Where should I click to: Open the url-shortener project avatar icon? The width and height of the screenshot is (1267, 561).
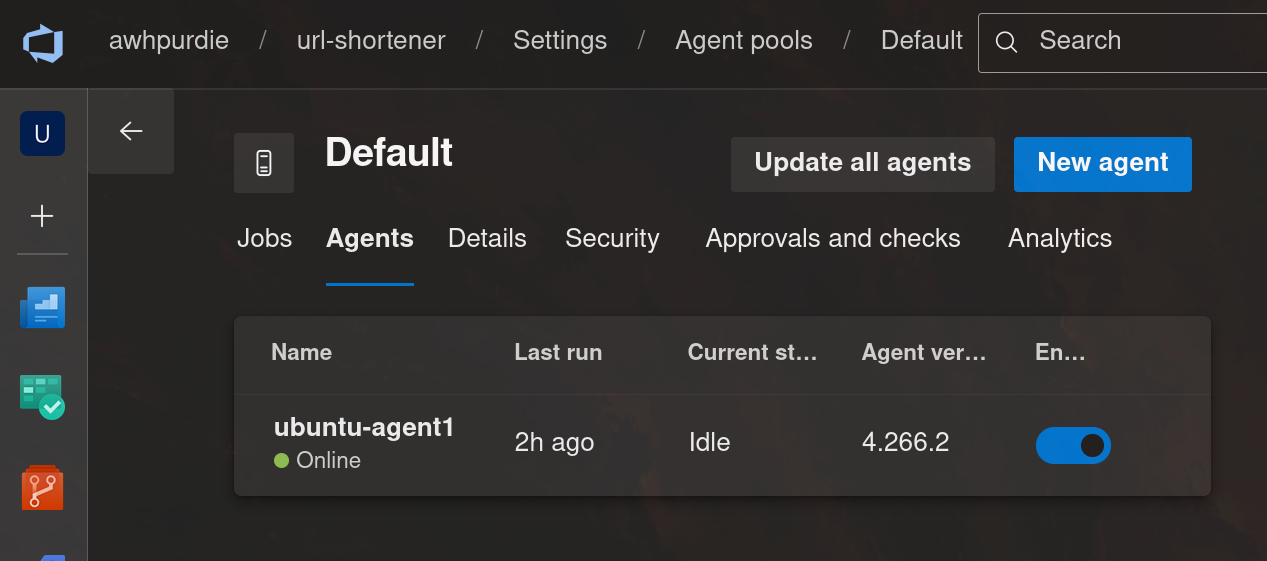(42, 133)
